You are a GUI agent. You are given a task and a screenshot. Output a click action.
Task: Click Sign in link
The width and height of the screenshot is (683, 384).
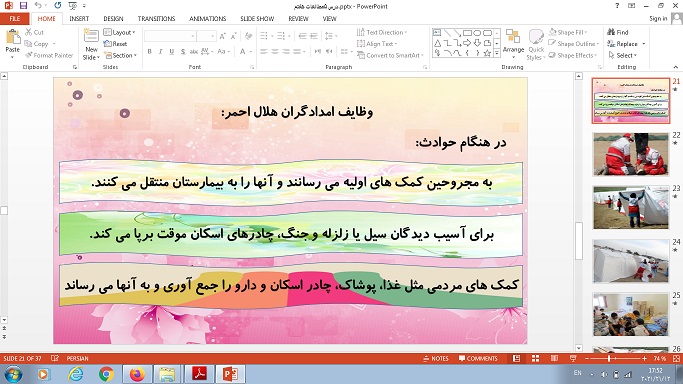click(658, 18)
